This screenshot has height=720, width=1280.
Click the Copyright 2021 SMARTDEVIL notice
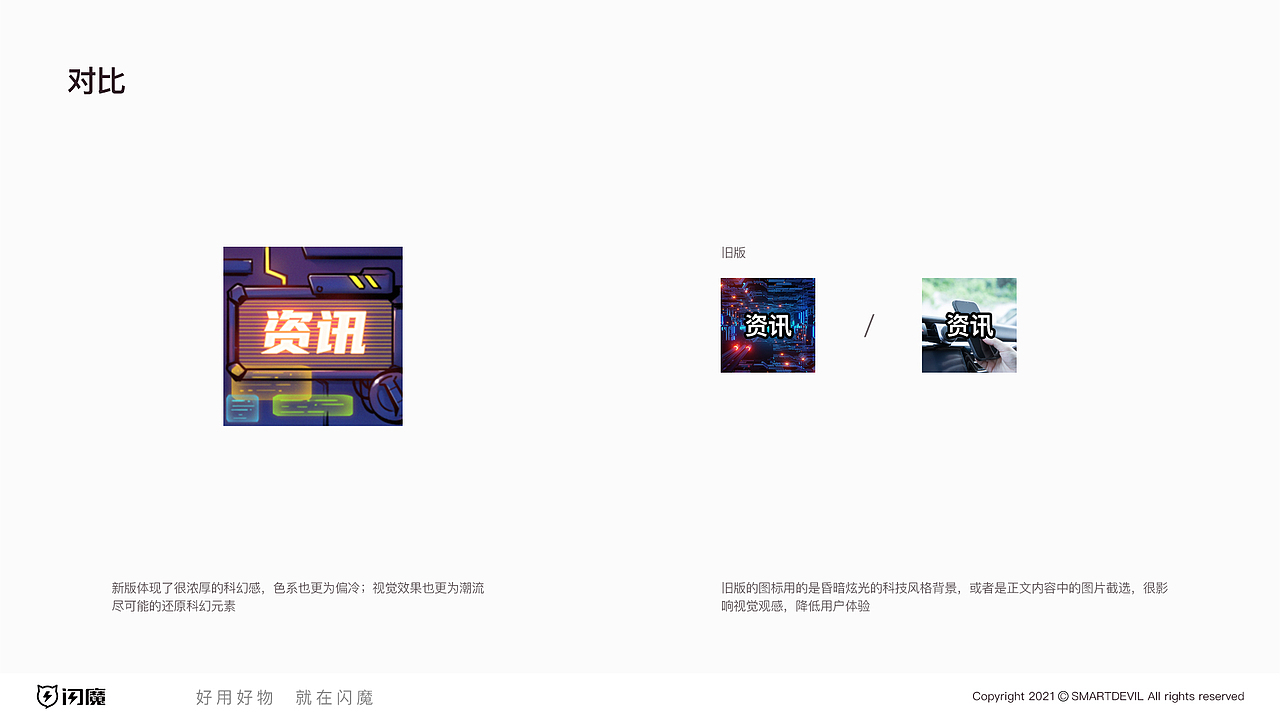click(1108, 696)
